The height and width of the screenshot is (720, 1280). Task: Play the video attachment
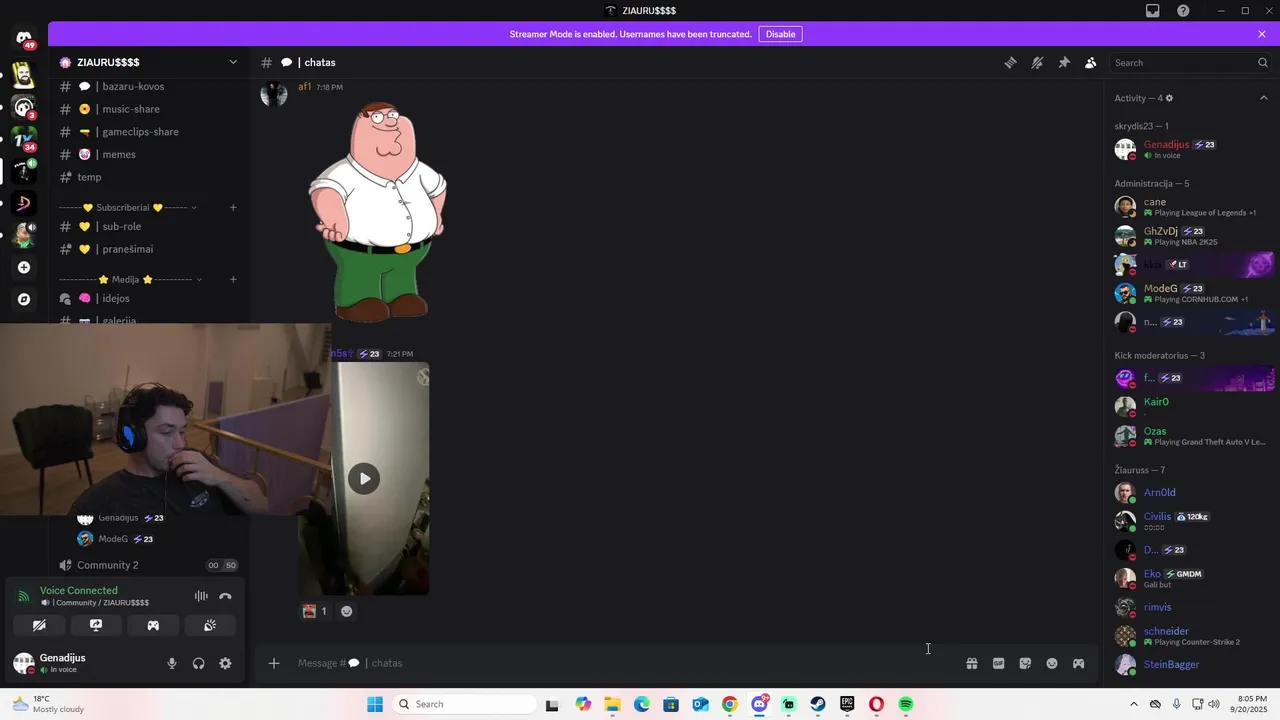[x=364, y=478]
